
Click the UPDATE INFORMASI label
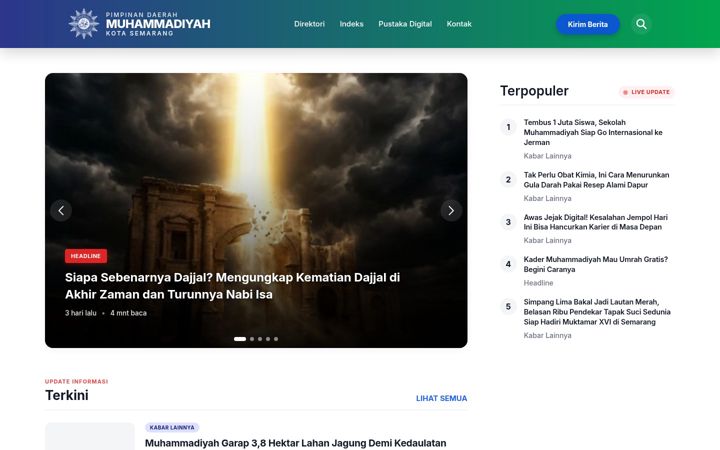76,382
